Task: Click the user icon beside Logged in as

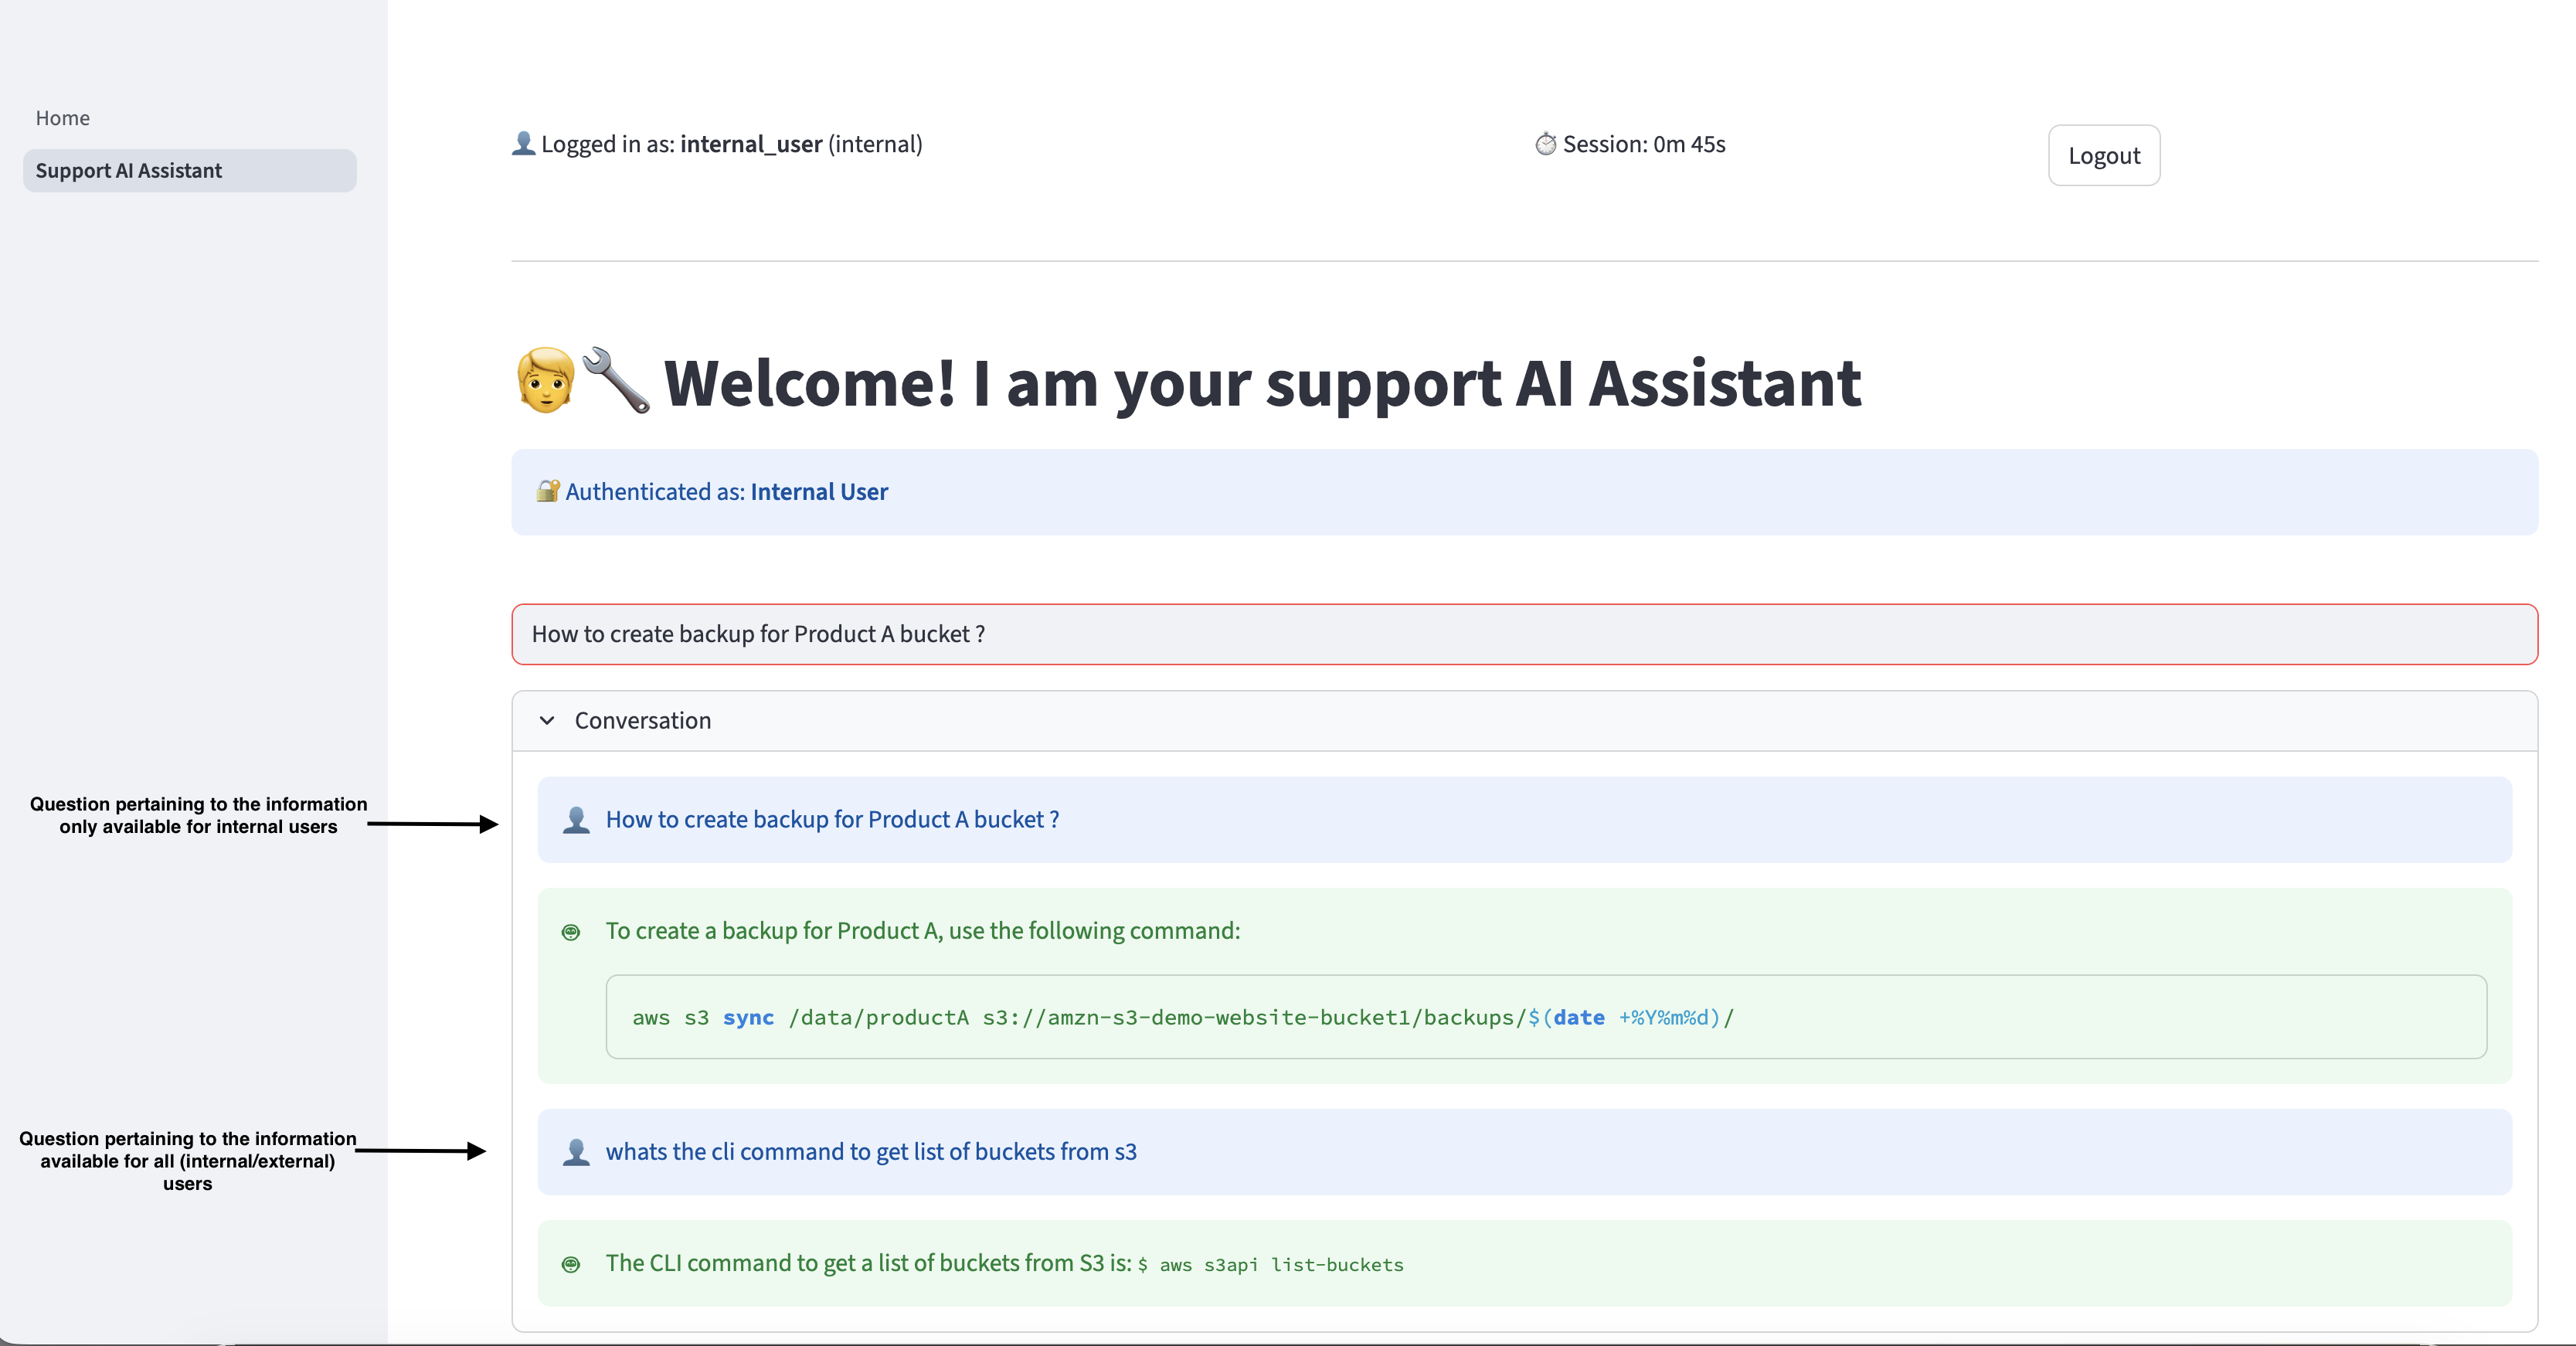Action: [523, 144]
